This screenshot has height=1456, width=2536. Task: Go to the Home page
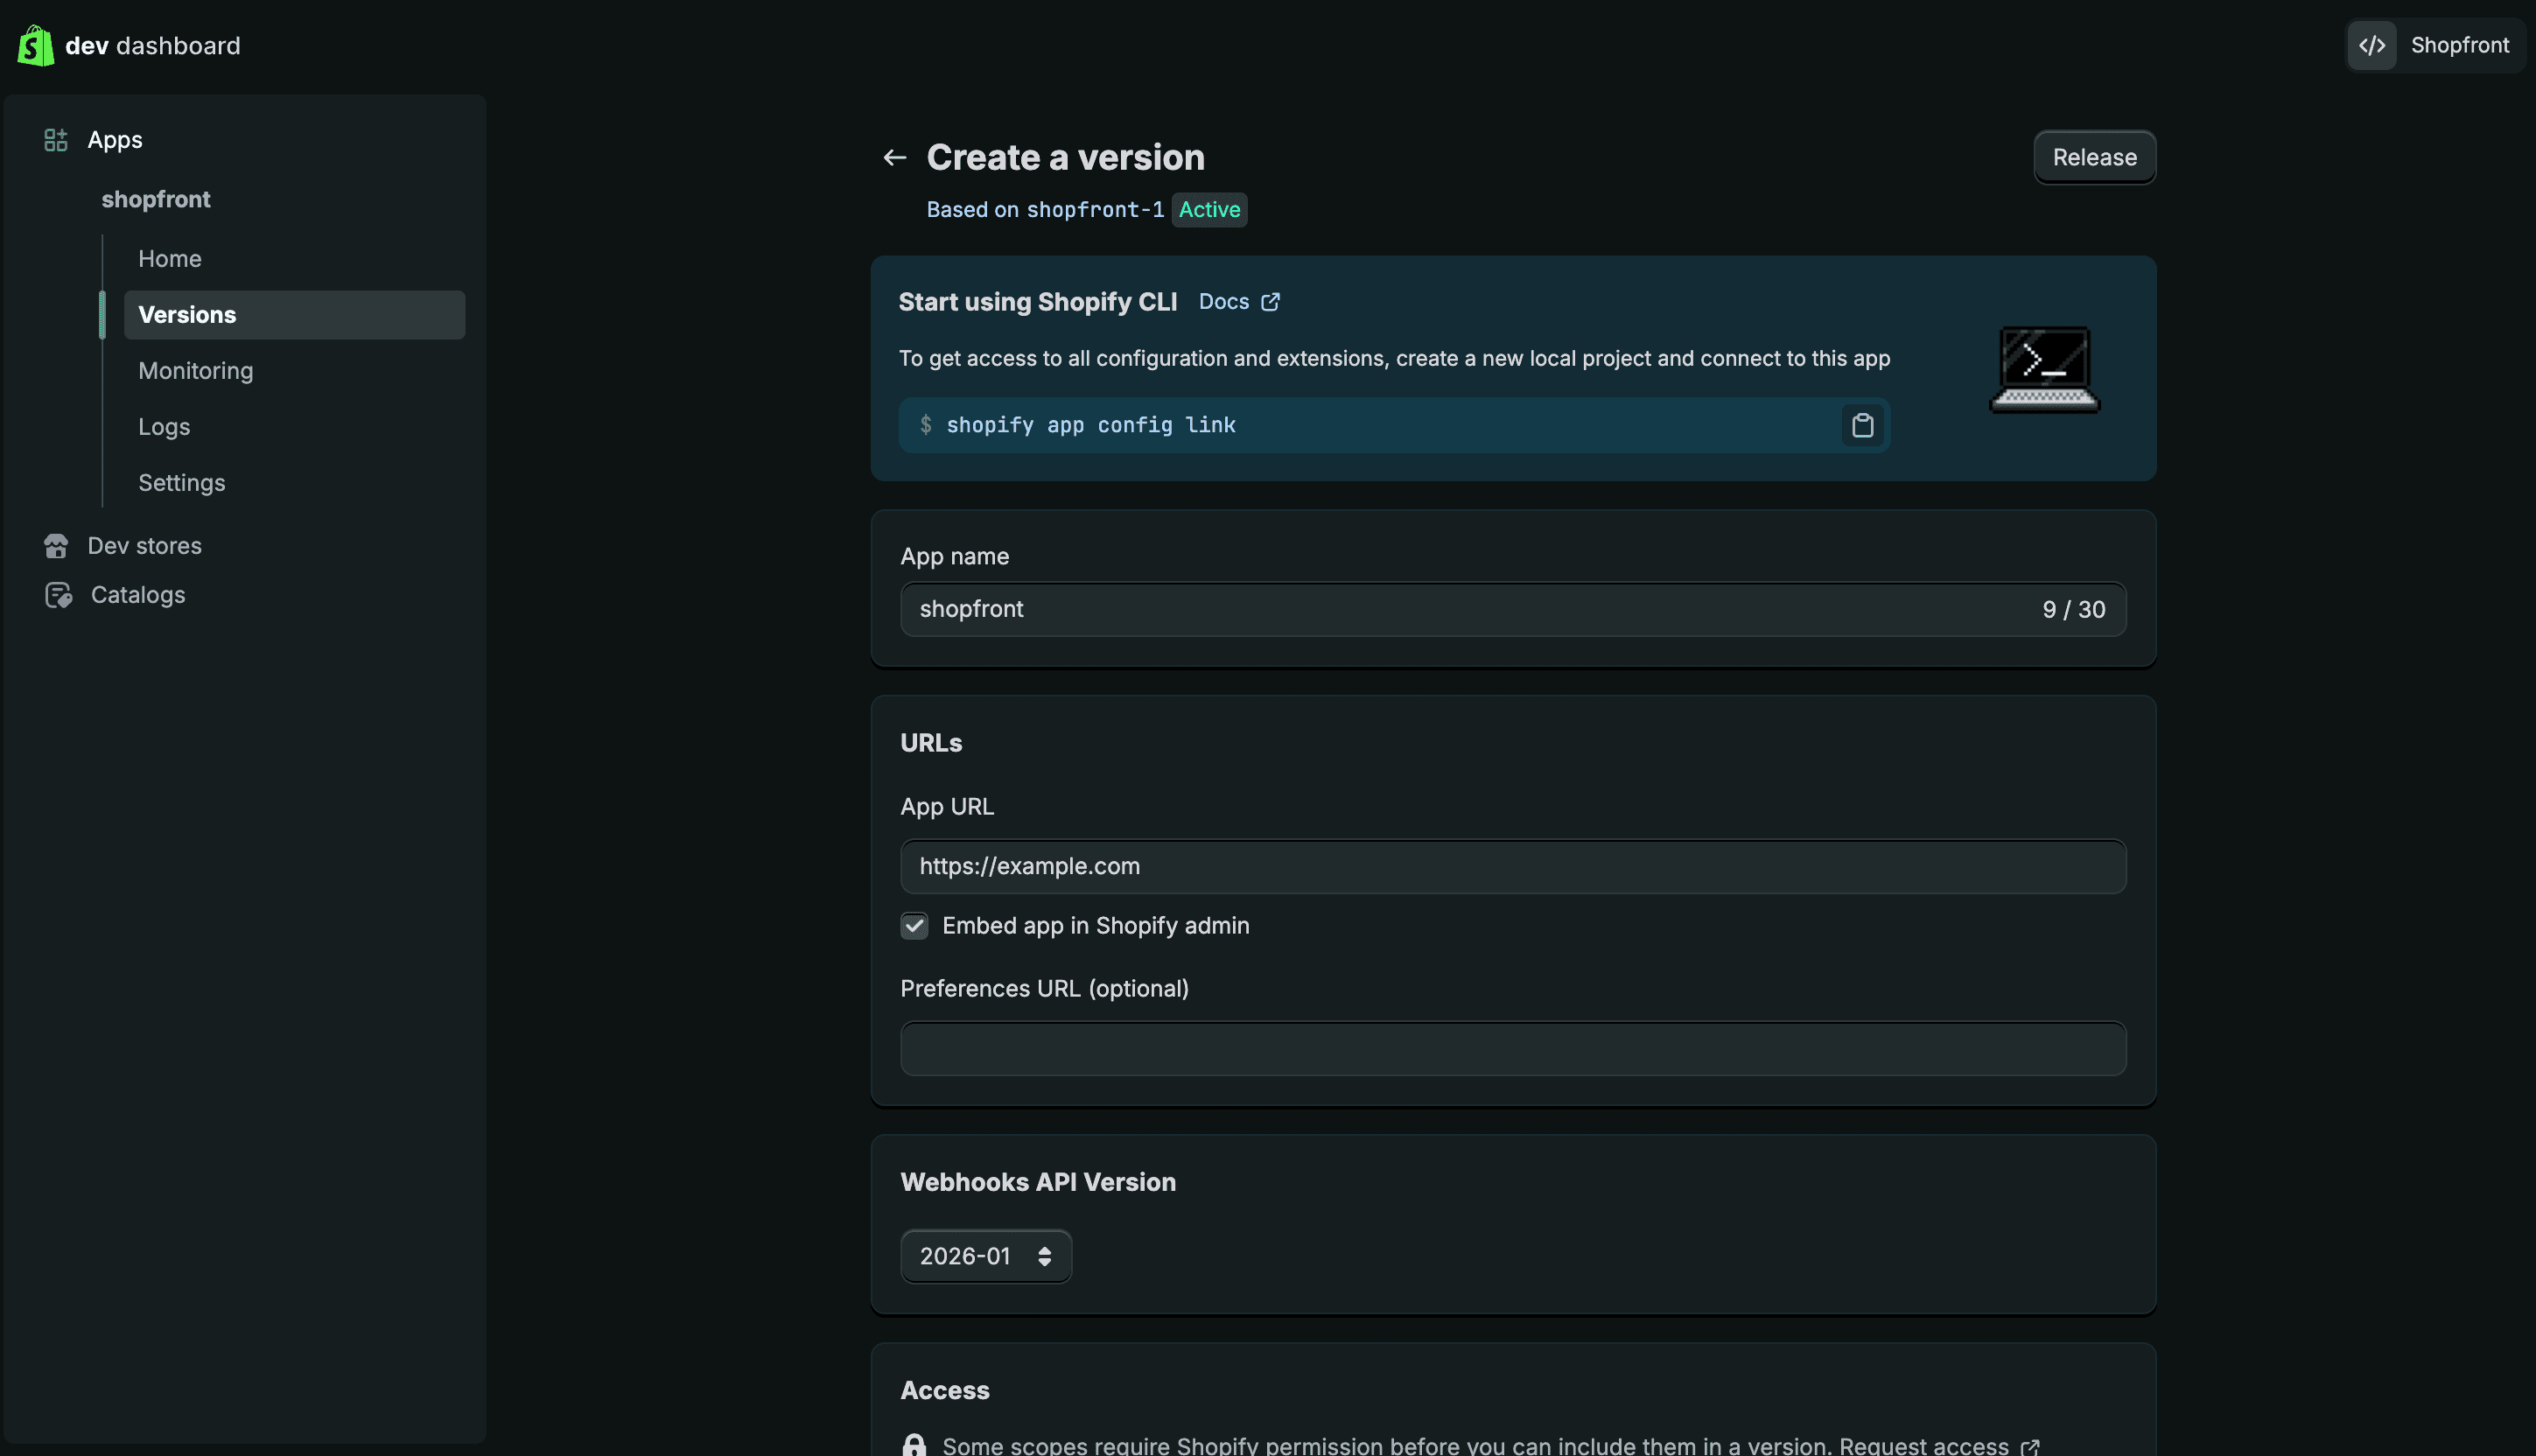click(x=170, y=259)
